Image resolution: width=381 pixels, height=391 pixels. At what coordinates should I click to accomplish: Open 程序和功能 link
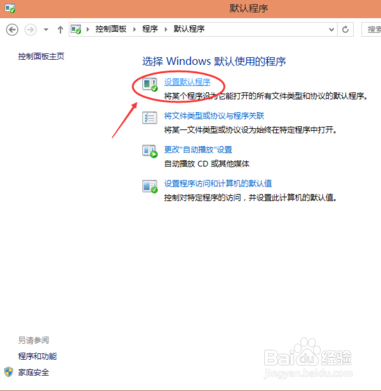click(x=37, y=356)
